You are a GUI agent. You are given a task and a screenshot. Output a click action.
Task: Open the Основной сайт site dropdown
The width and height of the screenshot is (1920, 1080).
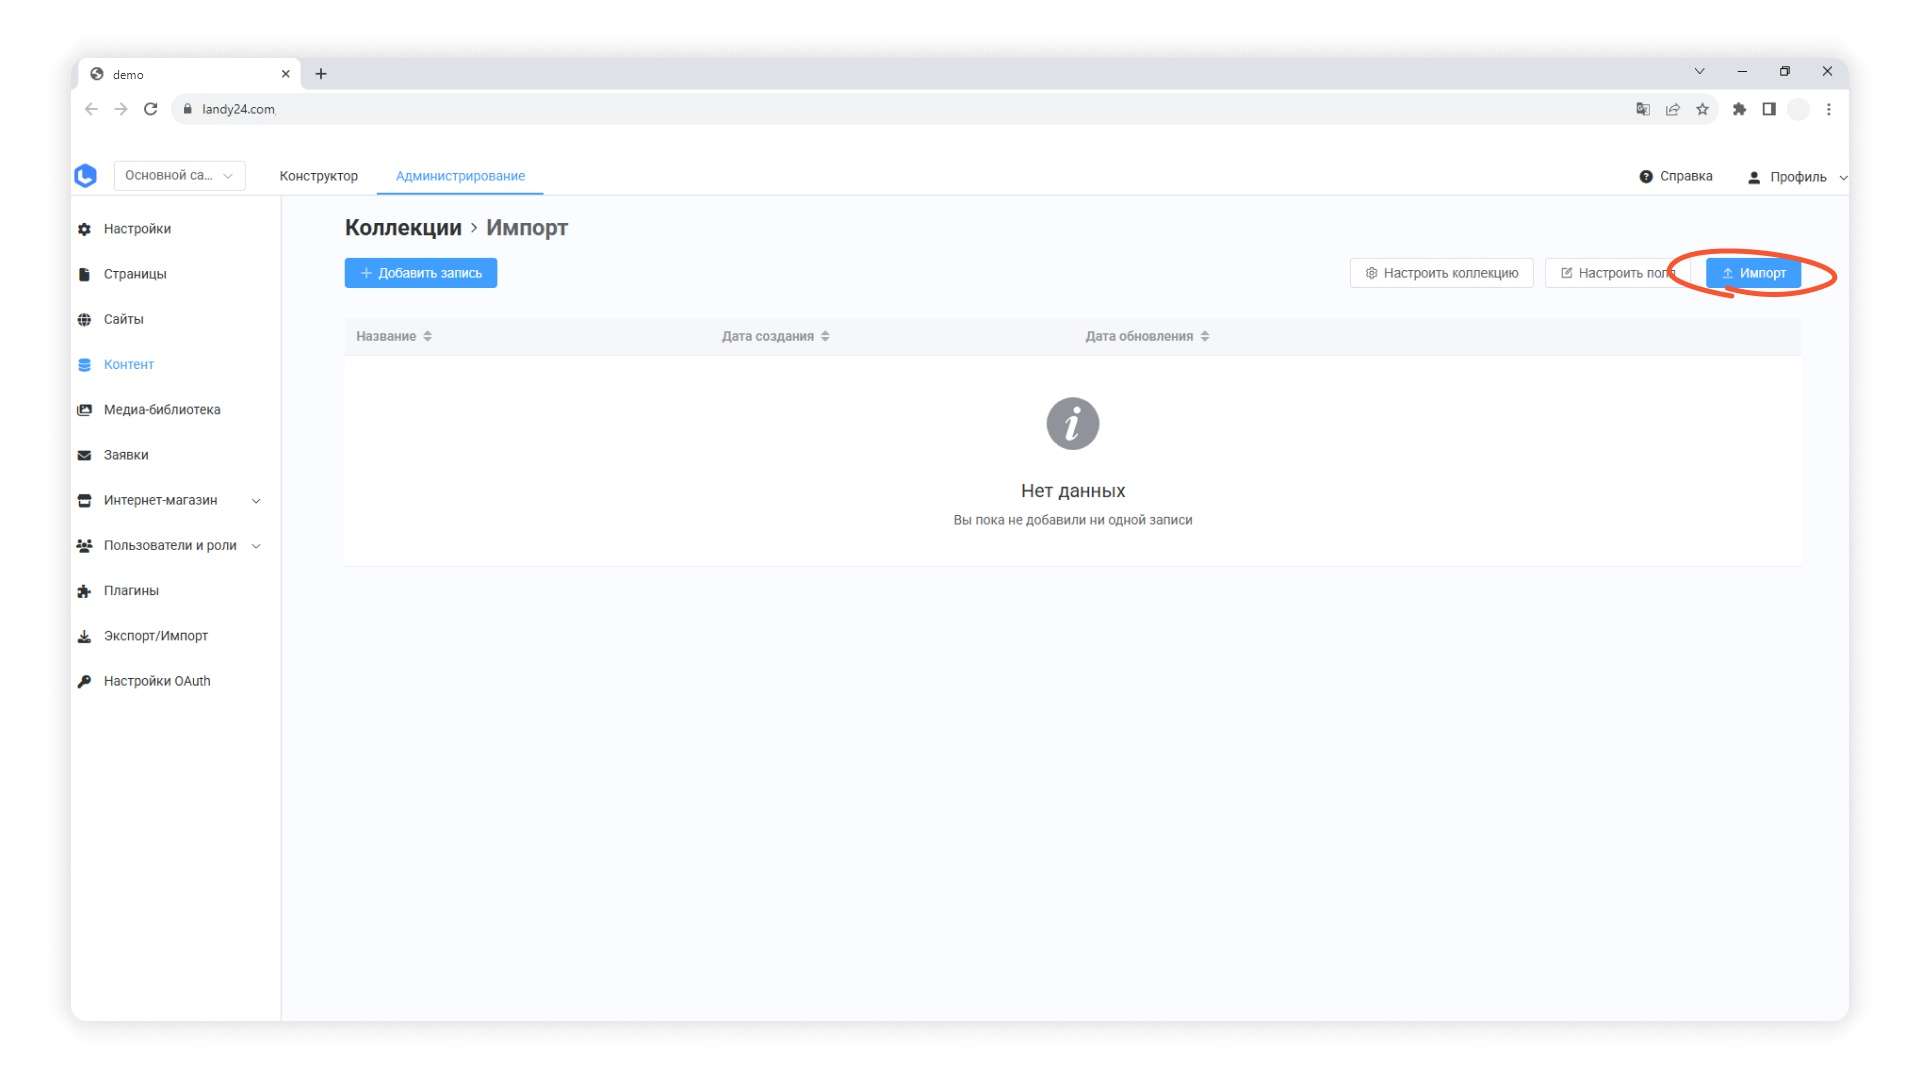click(179, 176)
